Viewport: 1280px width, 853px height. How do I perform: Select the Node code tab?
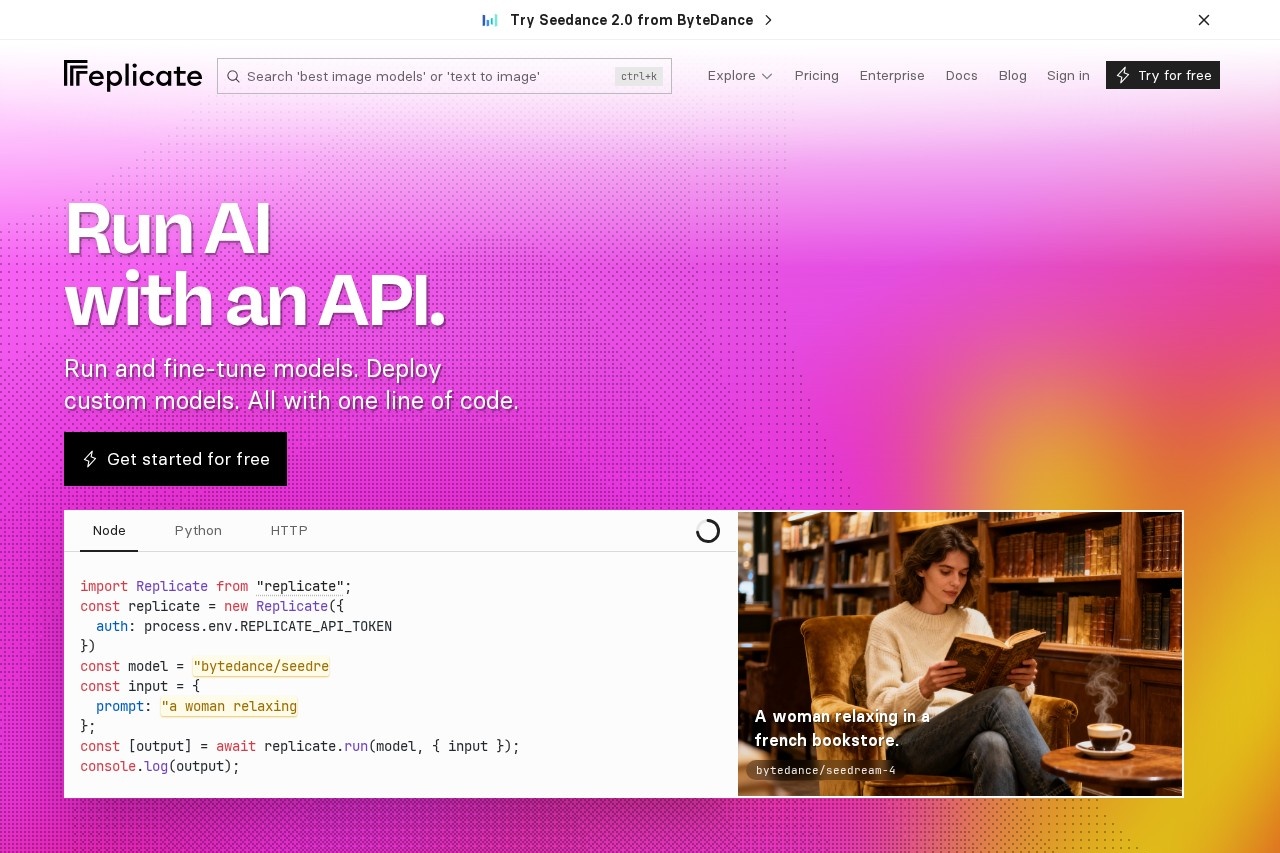point(109,531)
